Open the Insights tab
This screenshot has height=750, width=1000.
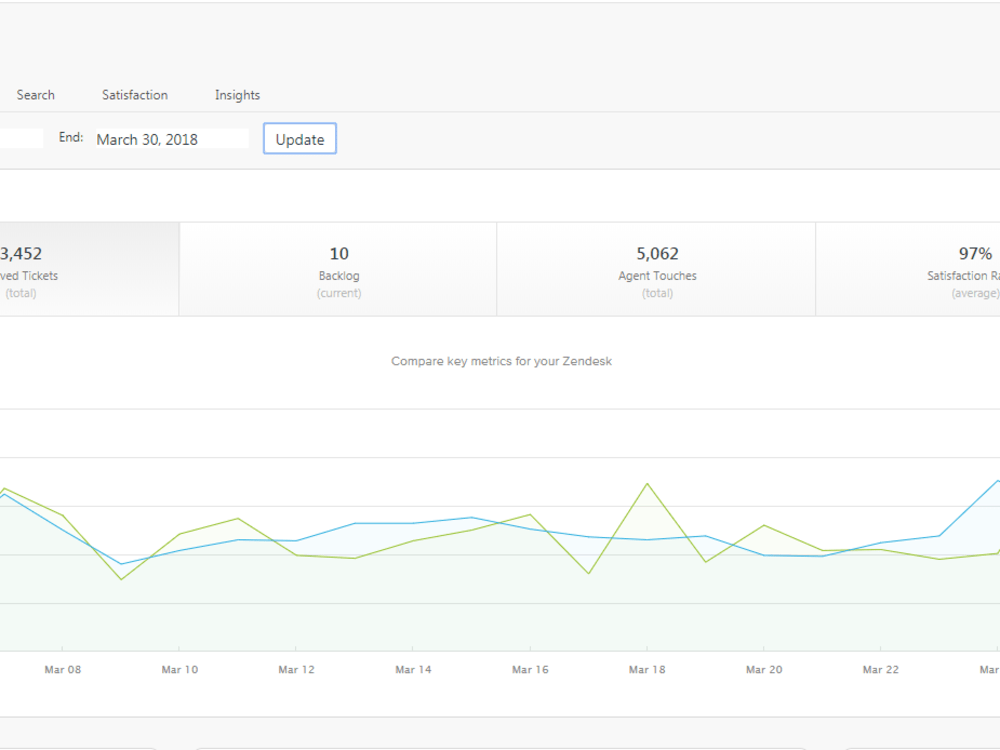click(237, 95)
